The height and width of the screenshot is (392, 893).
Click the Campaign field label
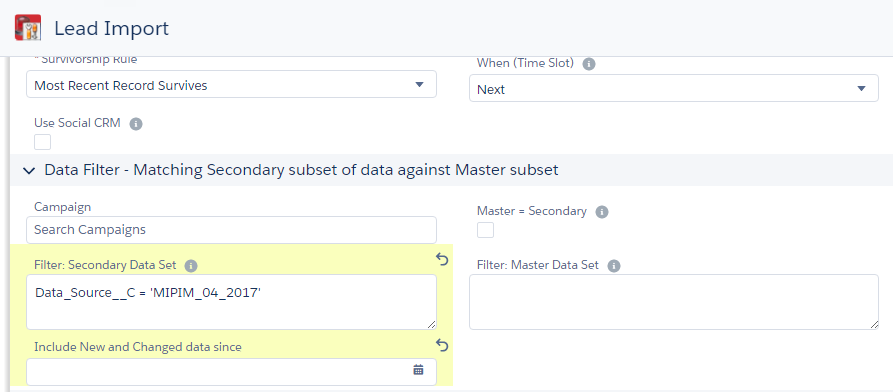[63, 207]
